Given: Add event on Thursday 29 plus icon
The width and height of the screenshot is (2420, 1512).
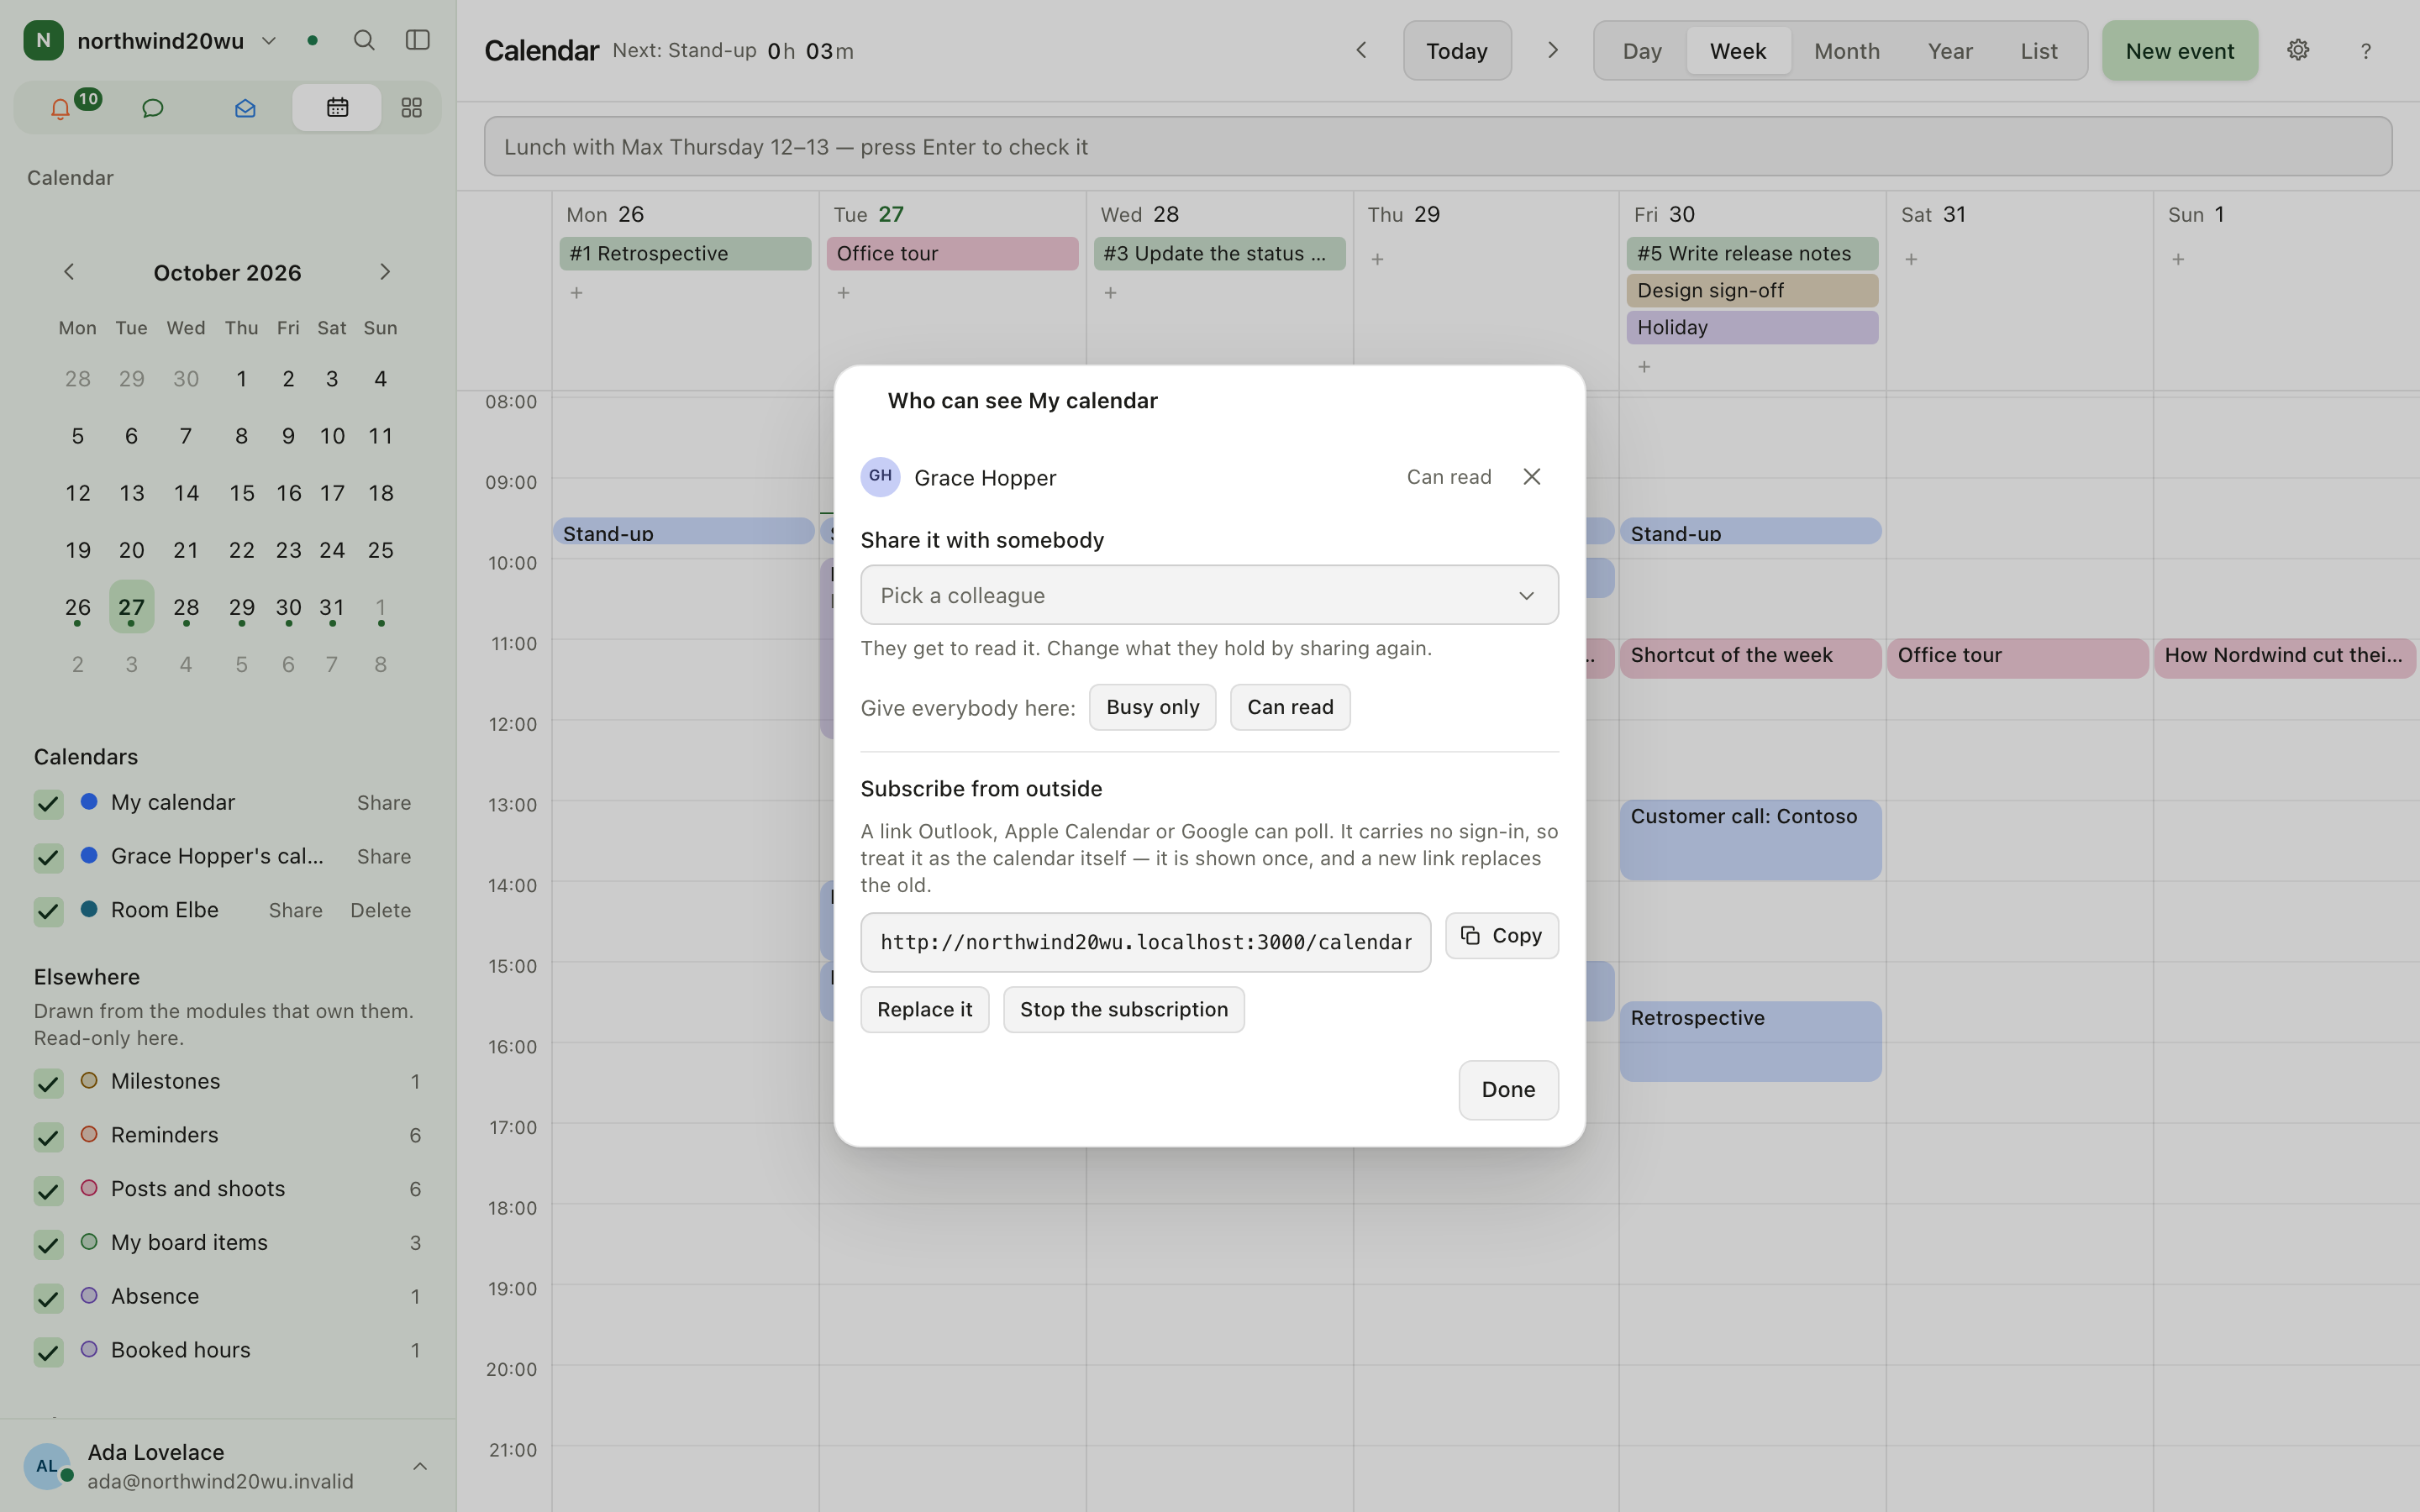Looking at the screenshot, I should pyautogui.click(x=1377, y=260).
